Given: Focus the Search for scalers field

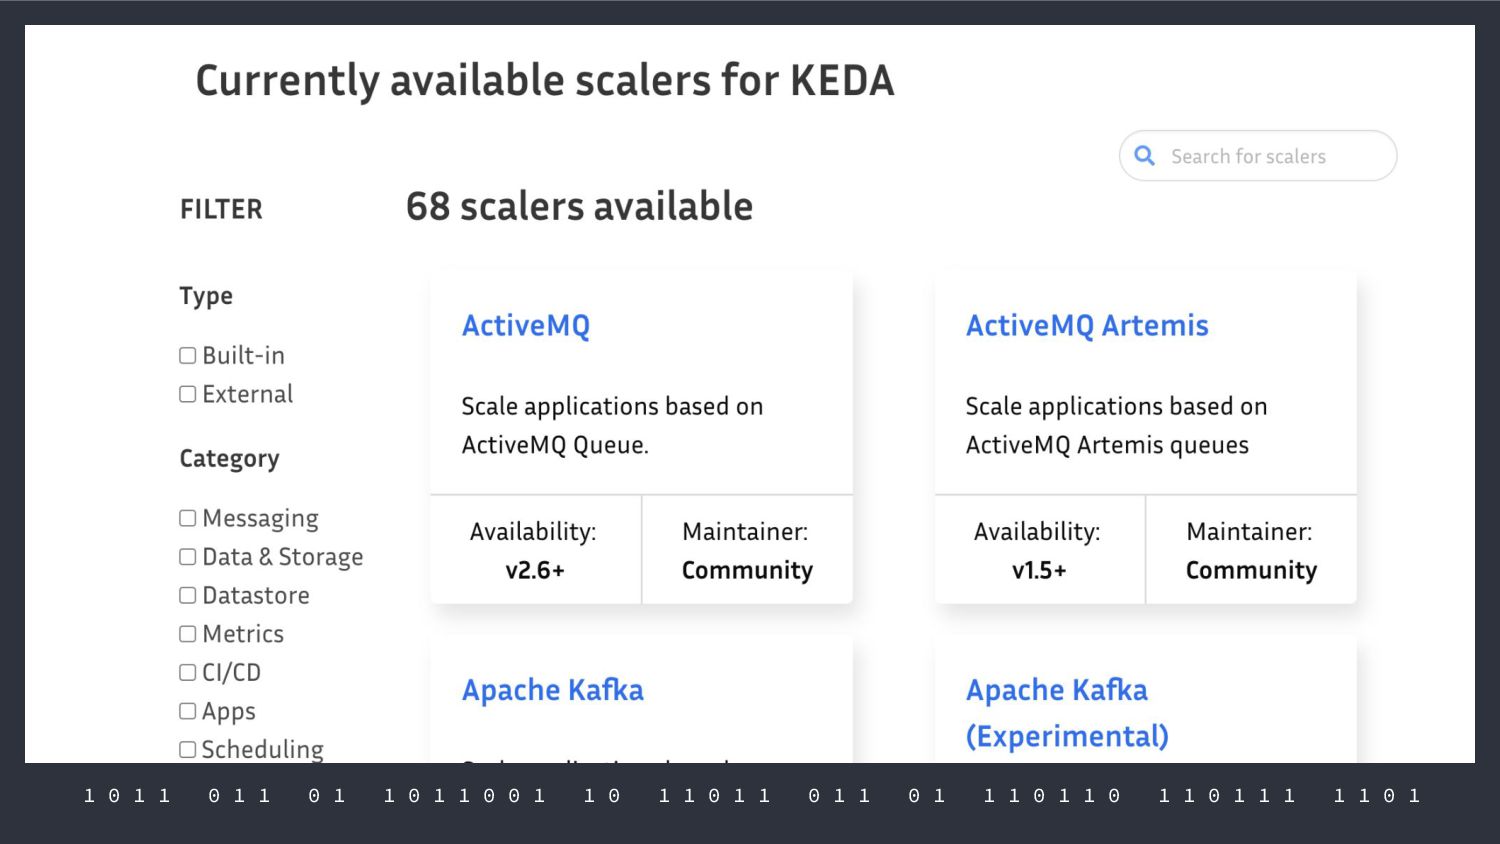Looking at the screenshot, I should [1258, 156].
